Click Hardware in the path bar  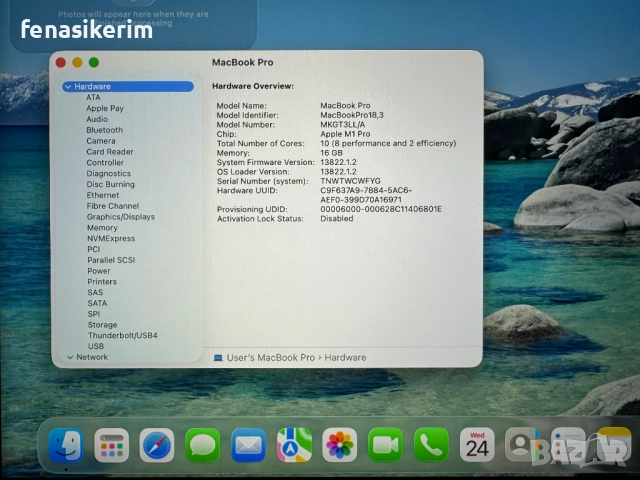pos(345,358)
